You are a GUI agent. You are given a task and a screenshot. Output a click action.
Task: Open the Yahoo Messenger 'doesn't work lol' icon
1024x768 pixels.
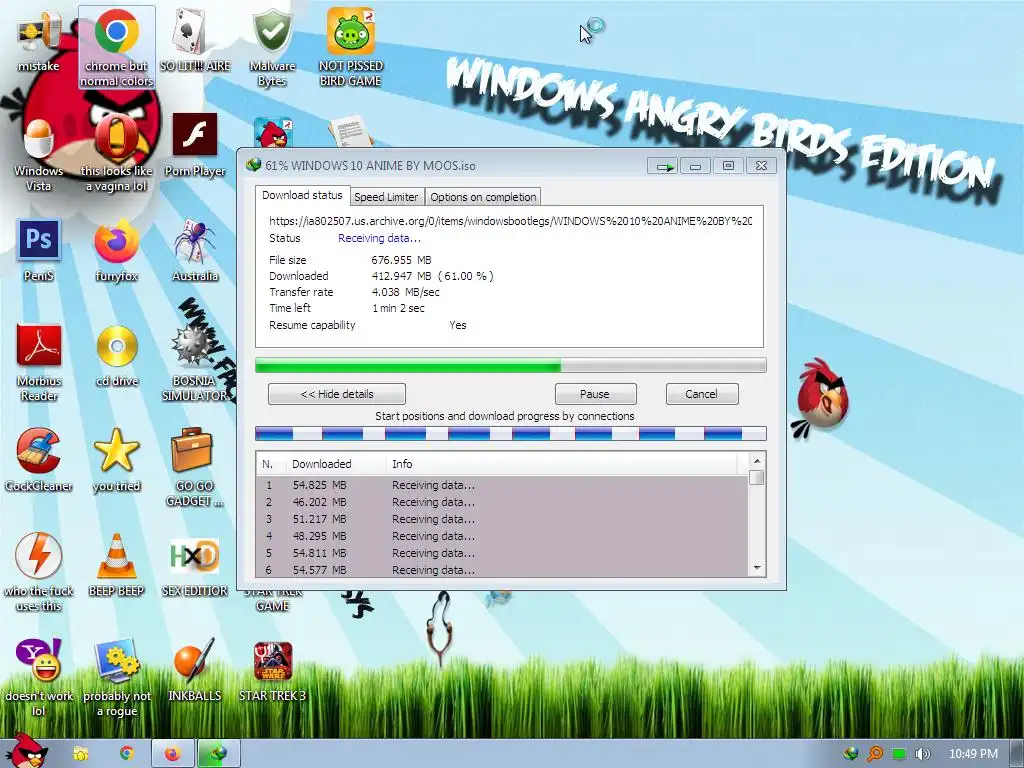pos(39,678)
